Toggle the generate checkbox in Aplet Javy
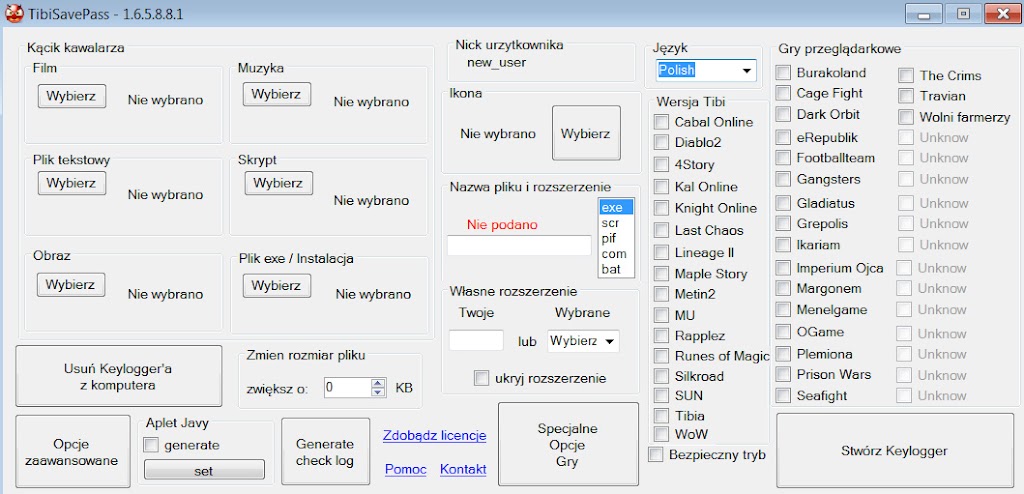The height and width of the screenshot is (494, 1024). pyautogui.click(x=151, y=446)
